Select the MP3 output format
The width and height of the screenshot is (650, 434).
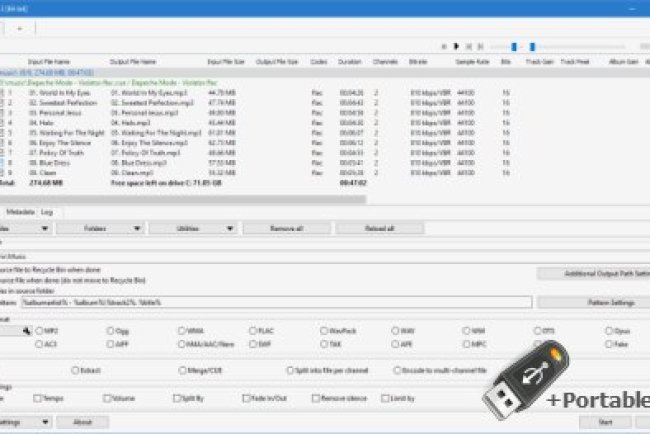pyautogui.click(x=39, y=330)
